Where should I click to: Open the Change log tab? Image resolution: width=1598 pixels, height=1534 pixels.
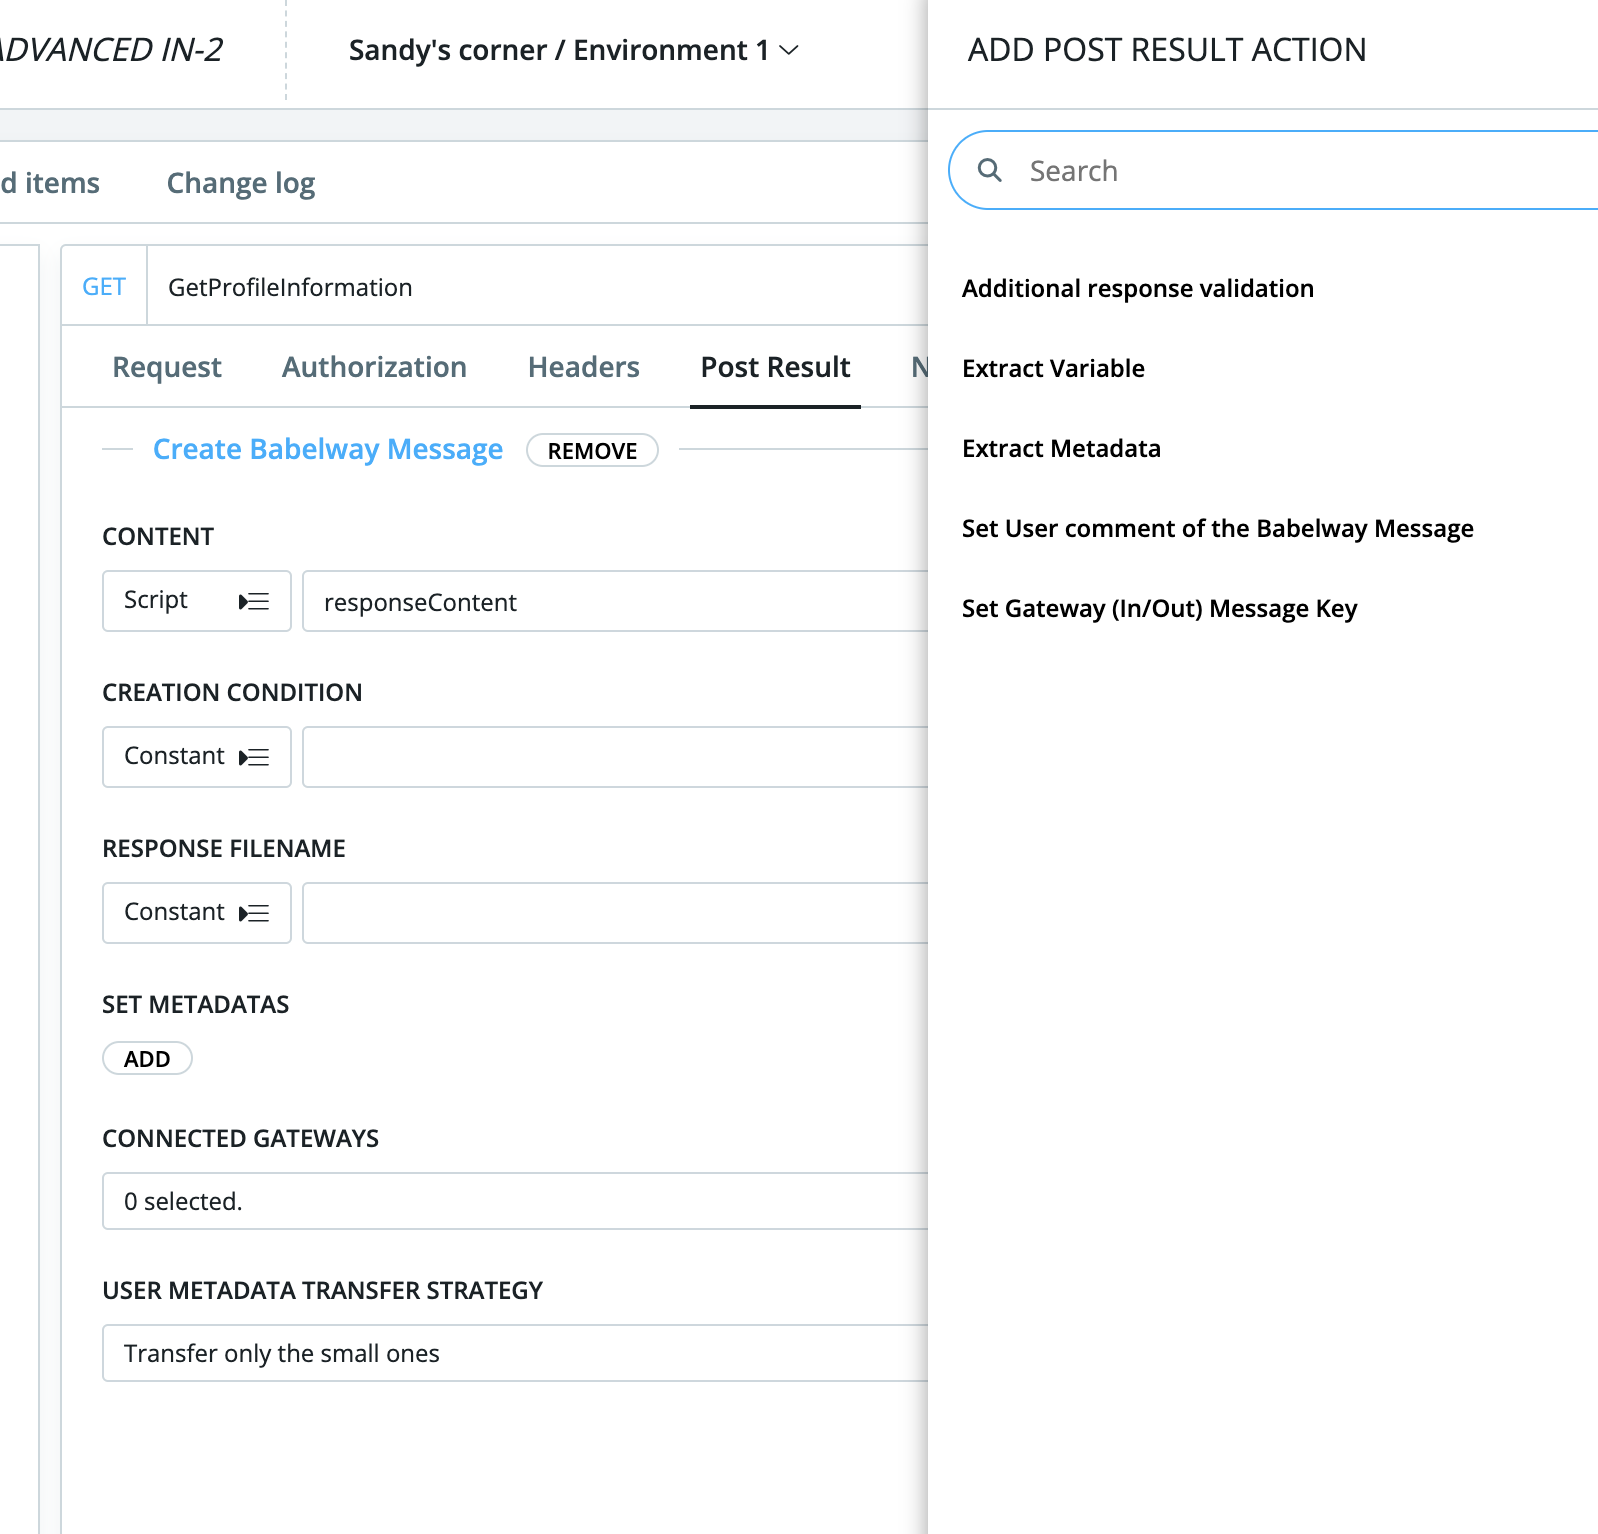240,183
